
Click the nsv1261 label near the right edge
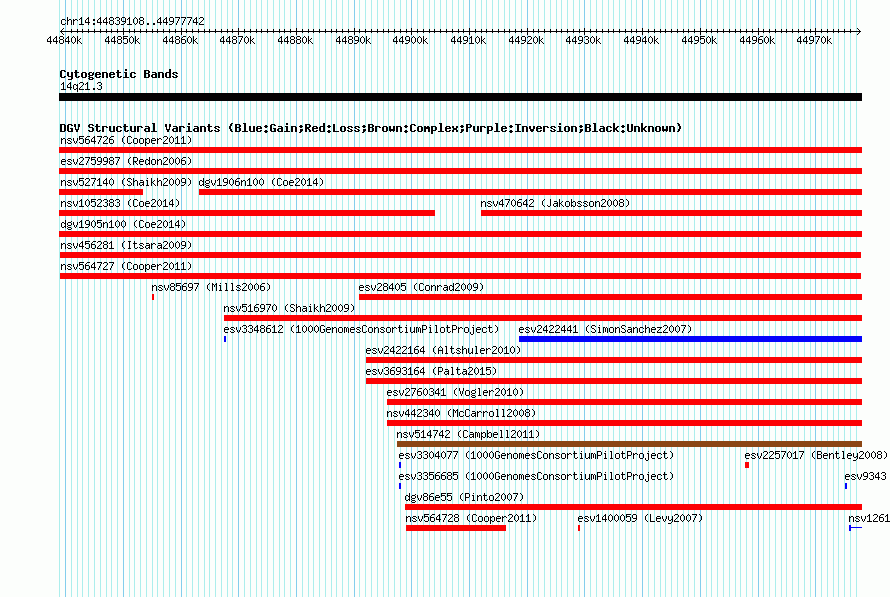869,518
